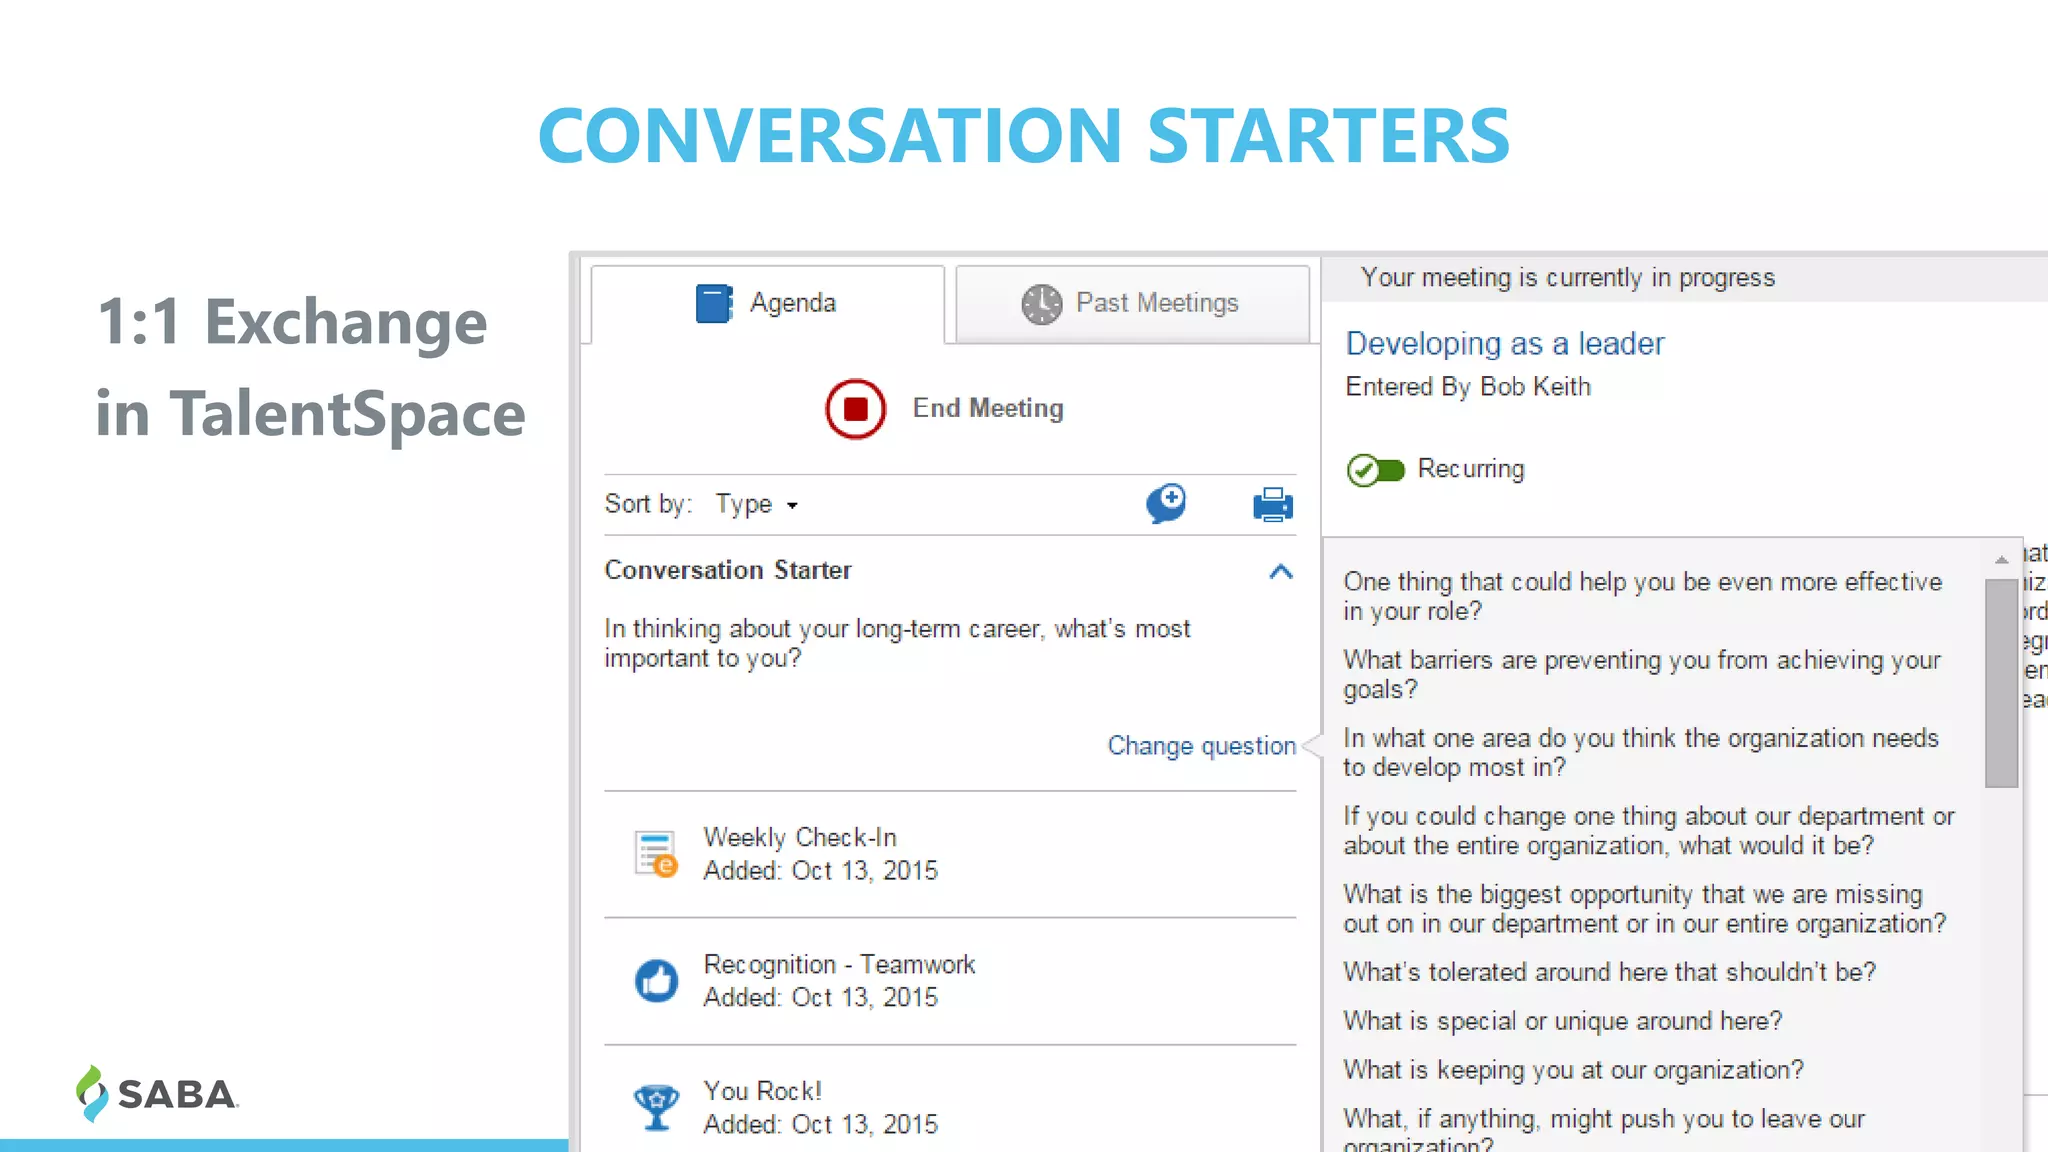2048x1152 pixels.
Task: Switch to the Agenda tab
Action: 767,303
